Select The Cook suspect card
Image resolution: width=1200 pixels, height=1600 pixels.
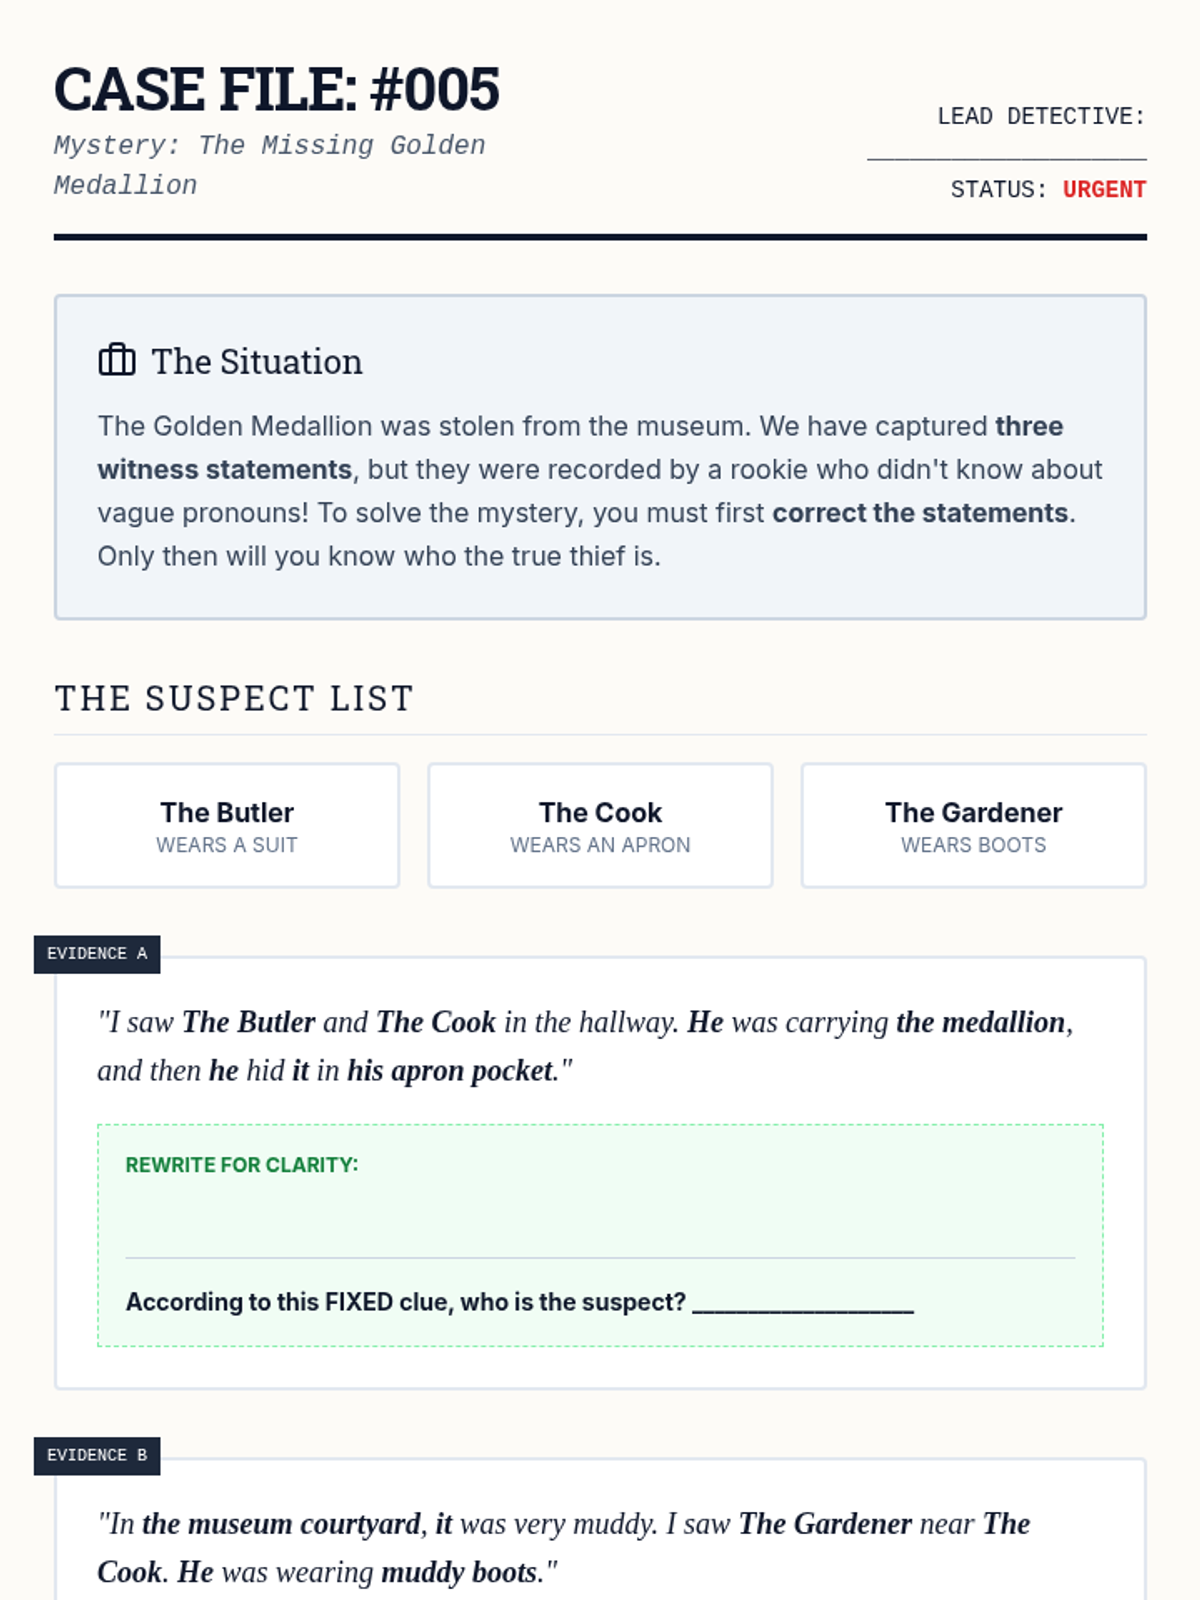coord(600,826)
